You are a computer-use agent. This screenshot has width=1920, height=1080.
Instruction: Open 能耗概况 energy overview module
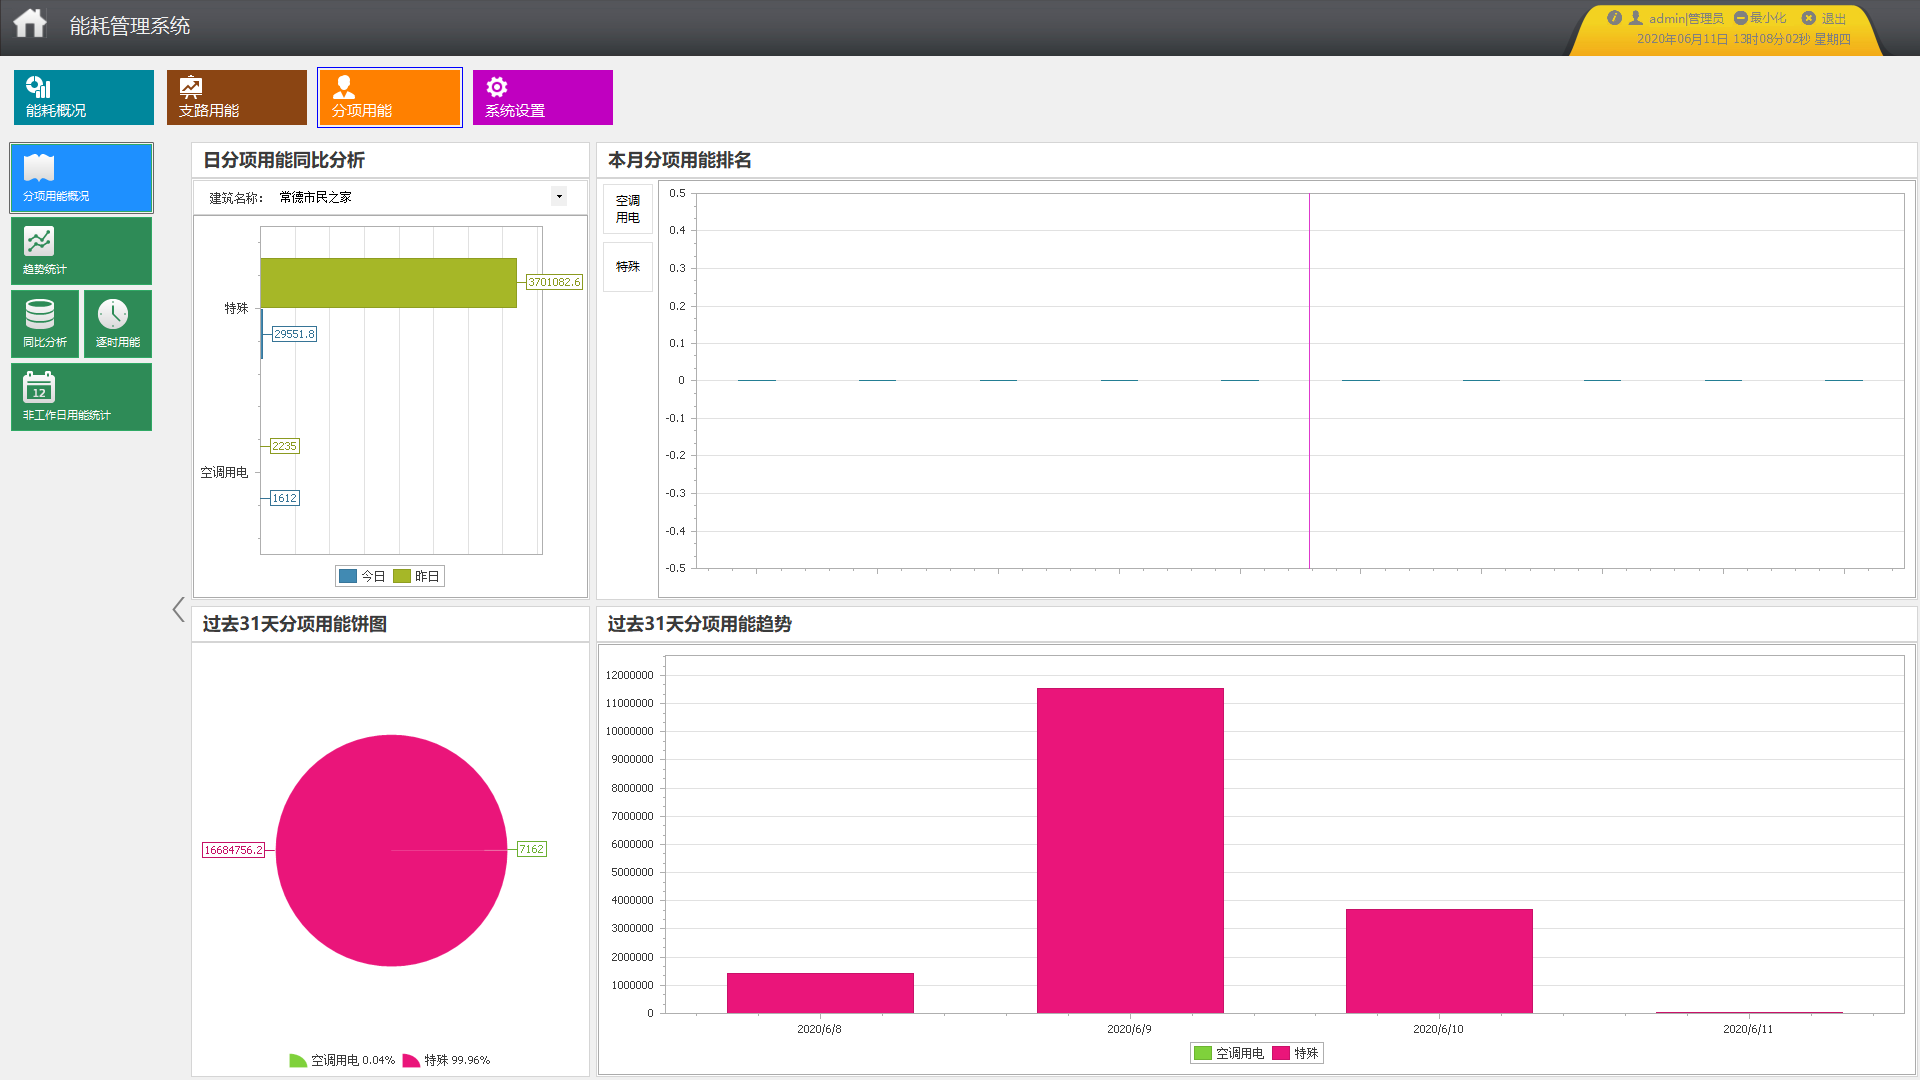pos(84,97)
